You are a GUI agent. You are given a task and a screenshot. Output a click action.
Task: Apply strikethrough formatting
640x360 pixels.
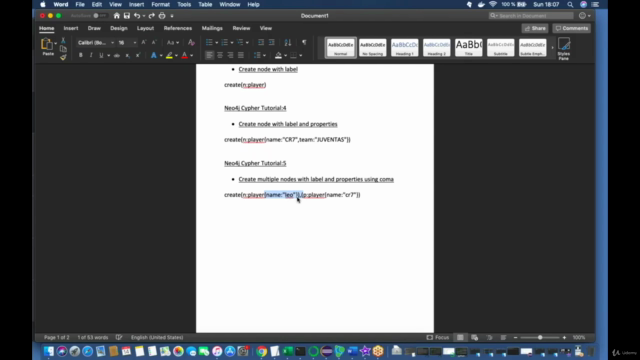tap(117, 55)
